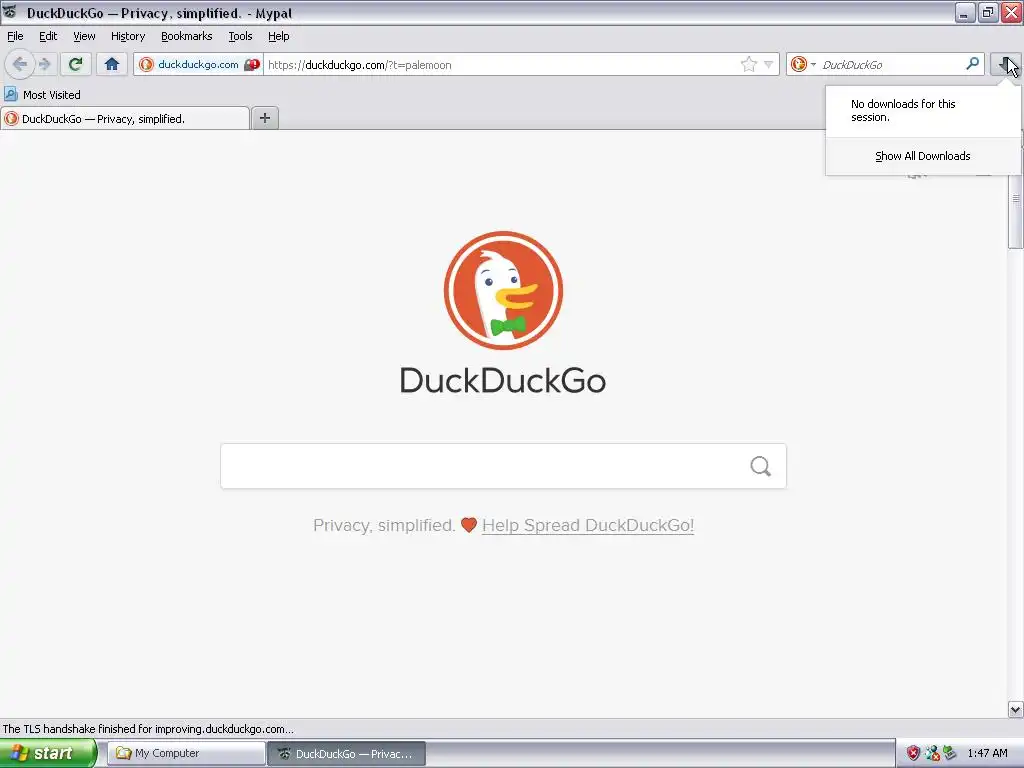The height and width of the screenshot is (768, 1024).
Task: Open the Tools menu
Action: point(240,36)
